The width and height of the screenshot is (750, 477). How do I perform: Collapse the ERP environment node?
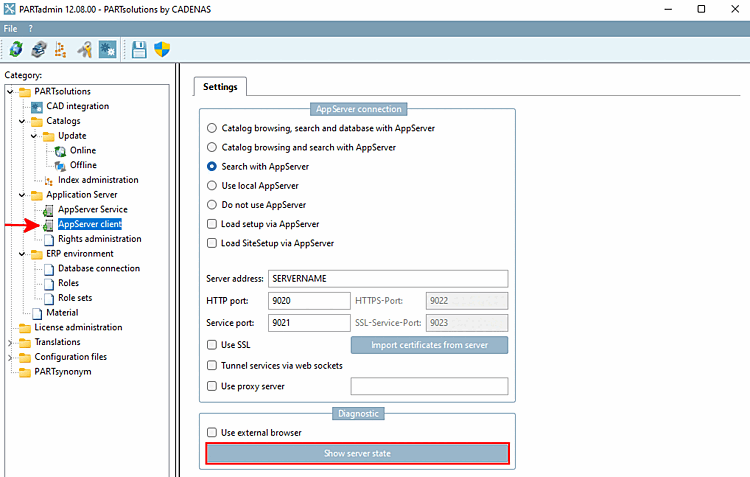coord(22,254)
